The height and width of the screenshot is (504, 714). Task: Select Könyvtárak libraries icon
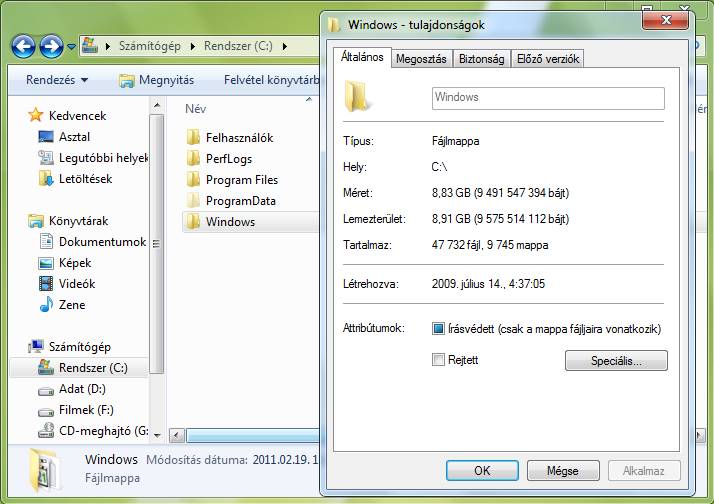point(36,221)
